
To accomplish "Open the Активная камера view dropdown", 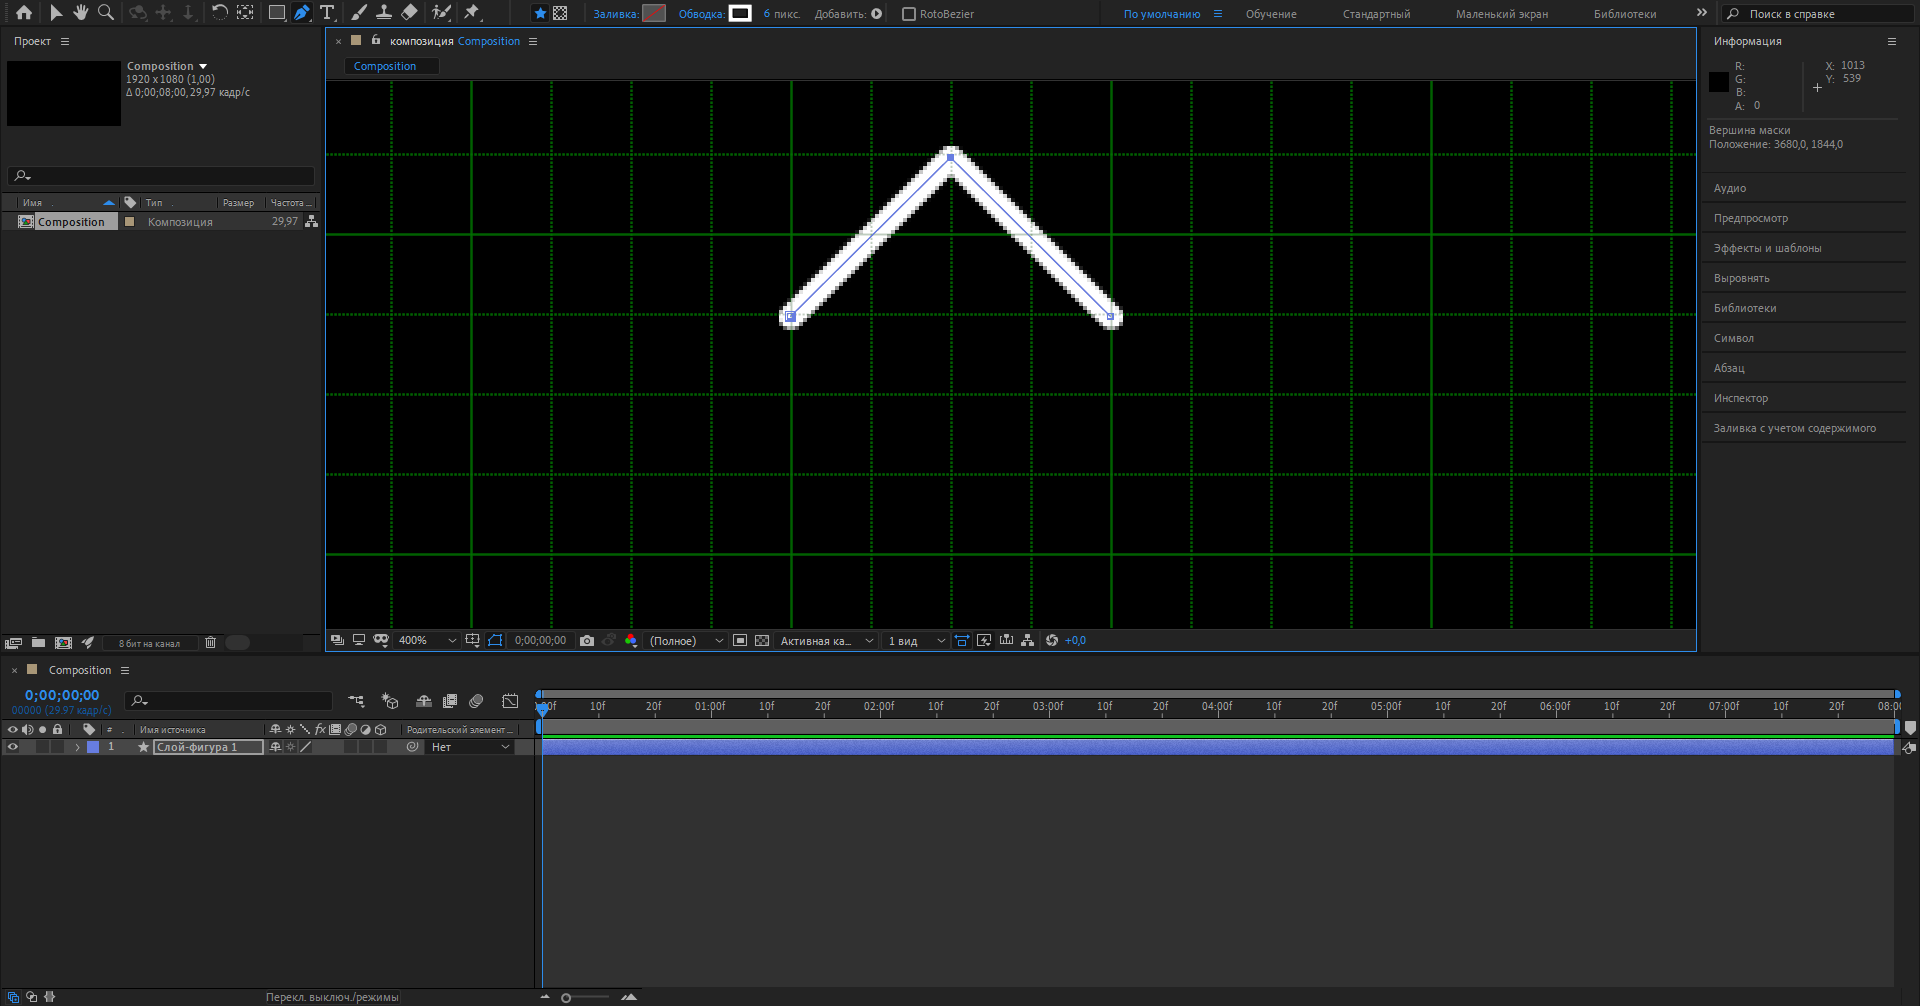I will tap(827, 641).
